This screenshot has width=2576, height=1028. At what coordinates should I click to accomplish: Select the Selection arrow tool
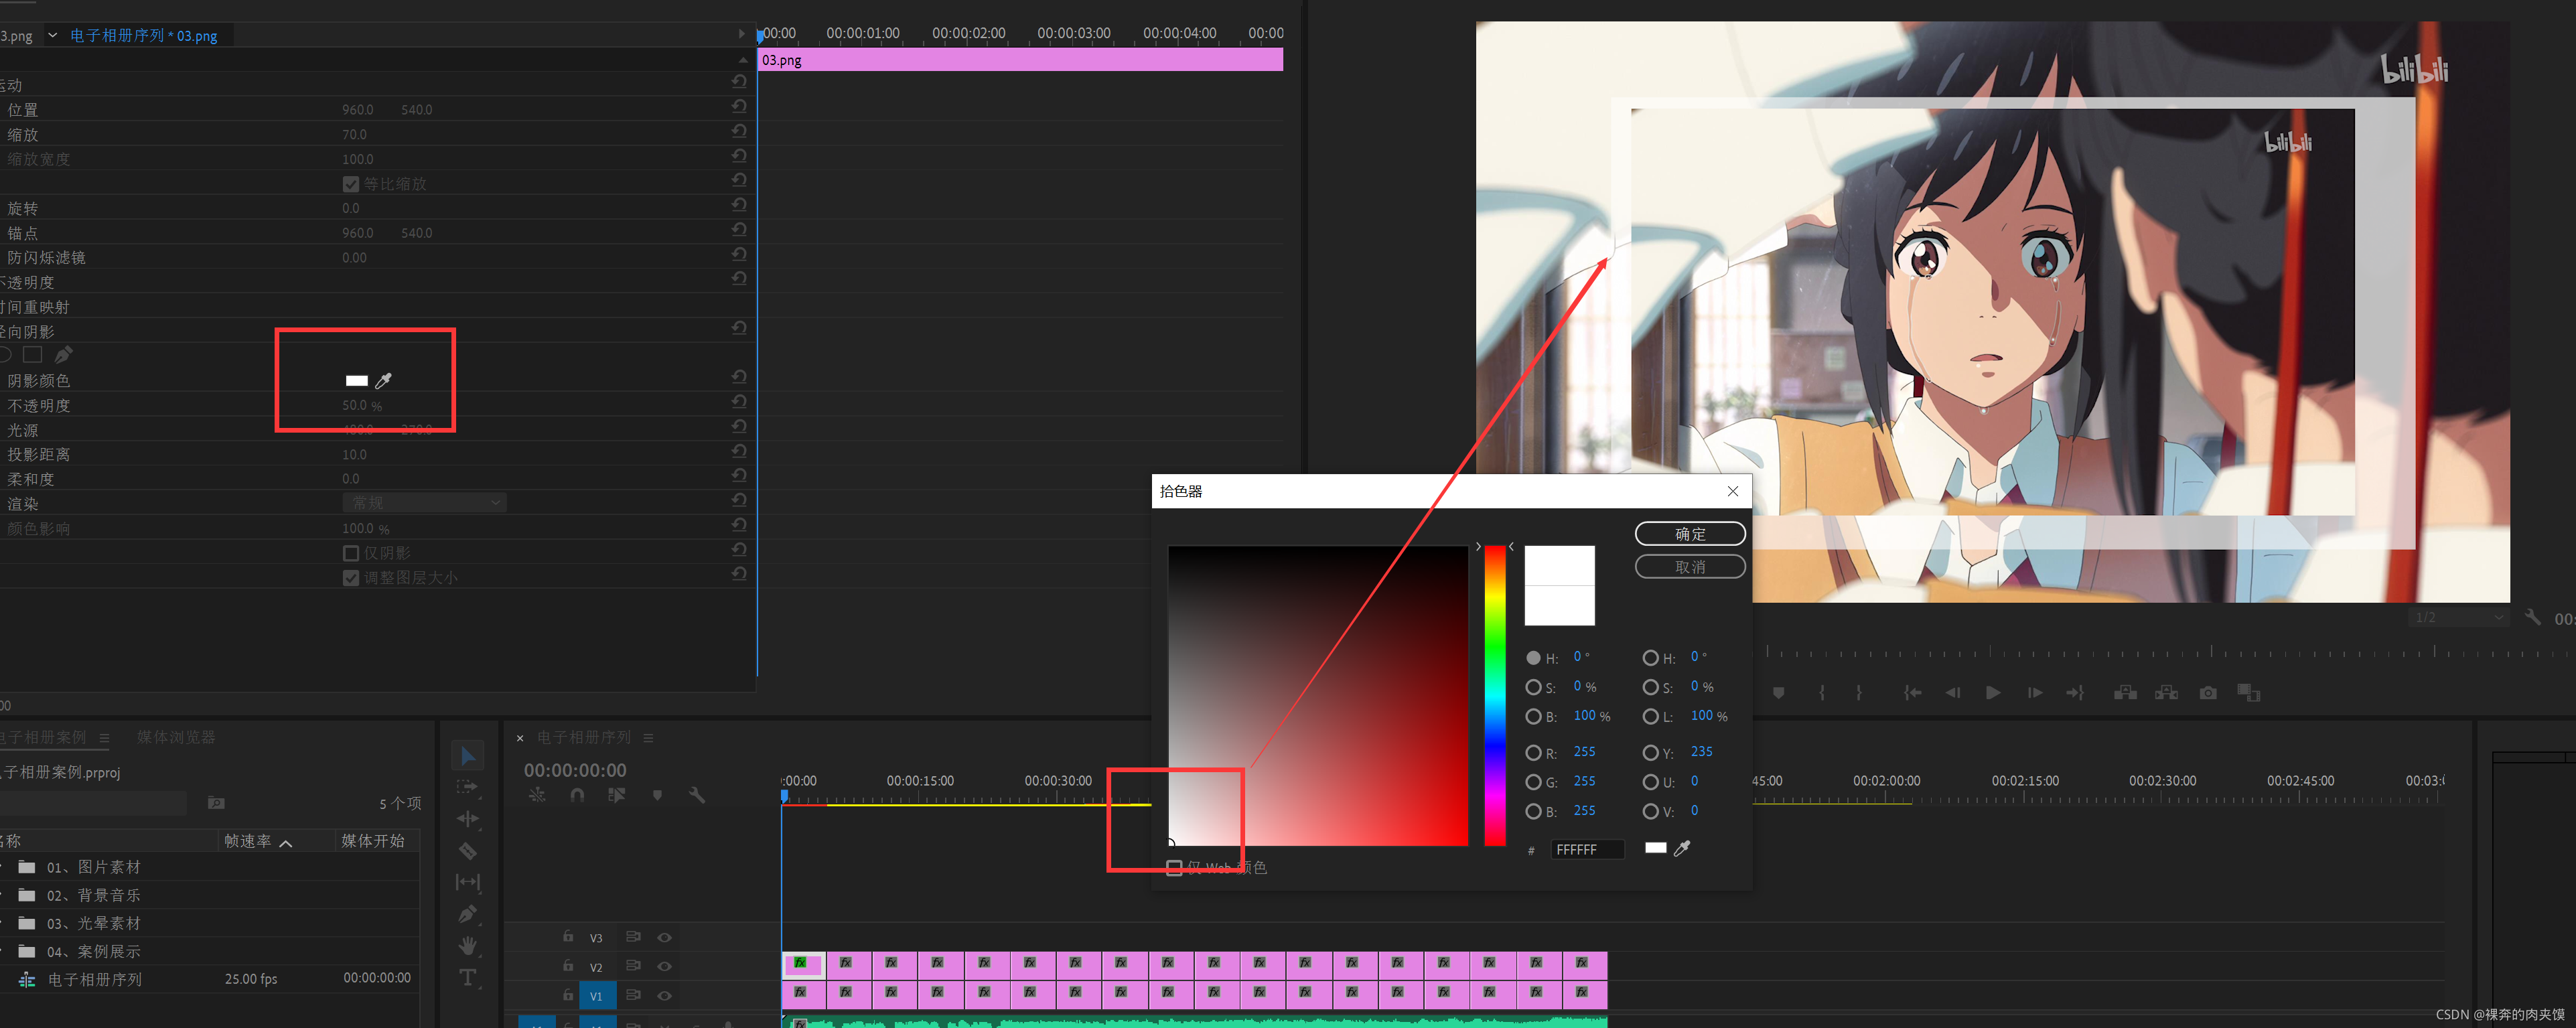[467, 755]
